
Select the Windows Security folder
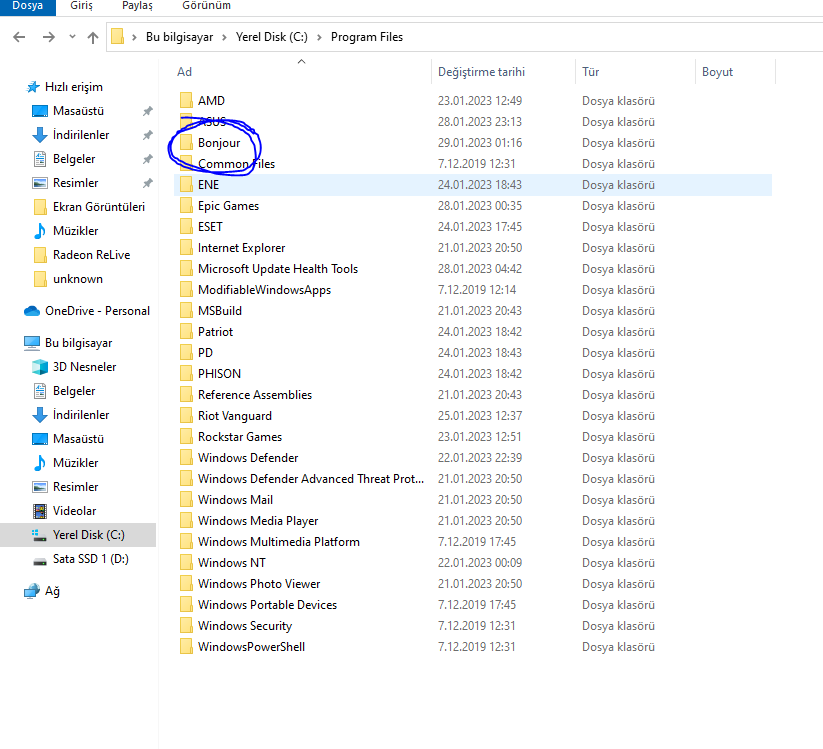click(245, 626)
